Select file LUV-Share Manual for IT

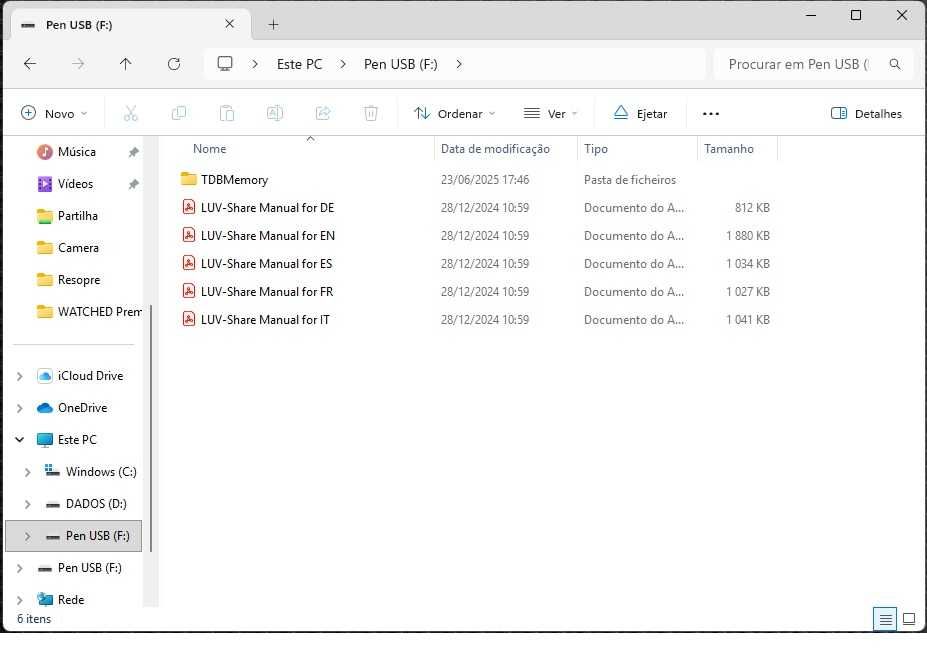265,319
